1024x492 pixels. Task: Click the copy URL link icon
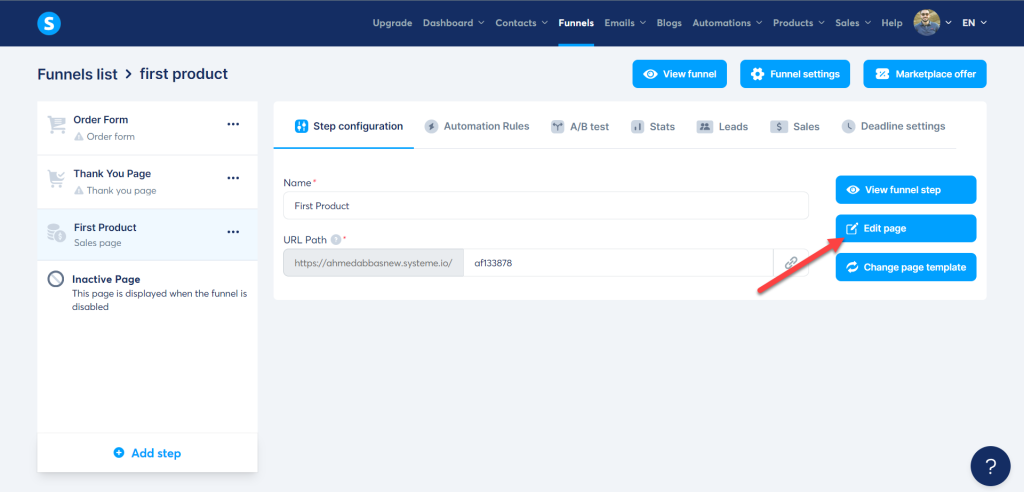(791, 263)
